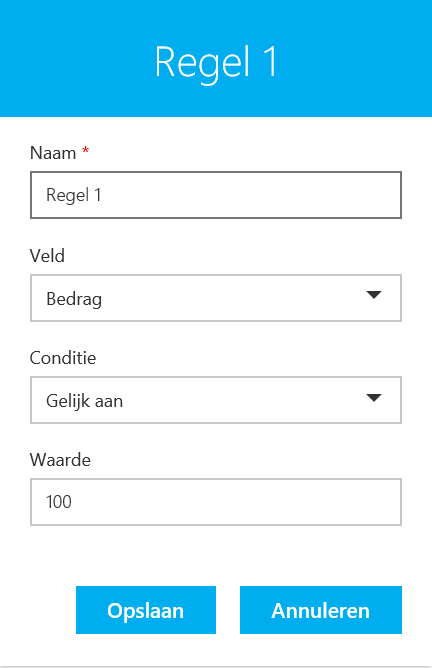Click the Naam field label
The height and width of the screenshot is (668, 432).
(53, 153)
